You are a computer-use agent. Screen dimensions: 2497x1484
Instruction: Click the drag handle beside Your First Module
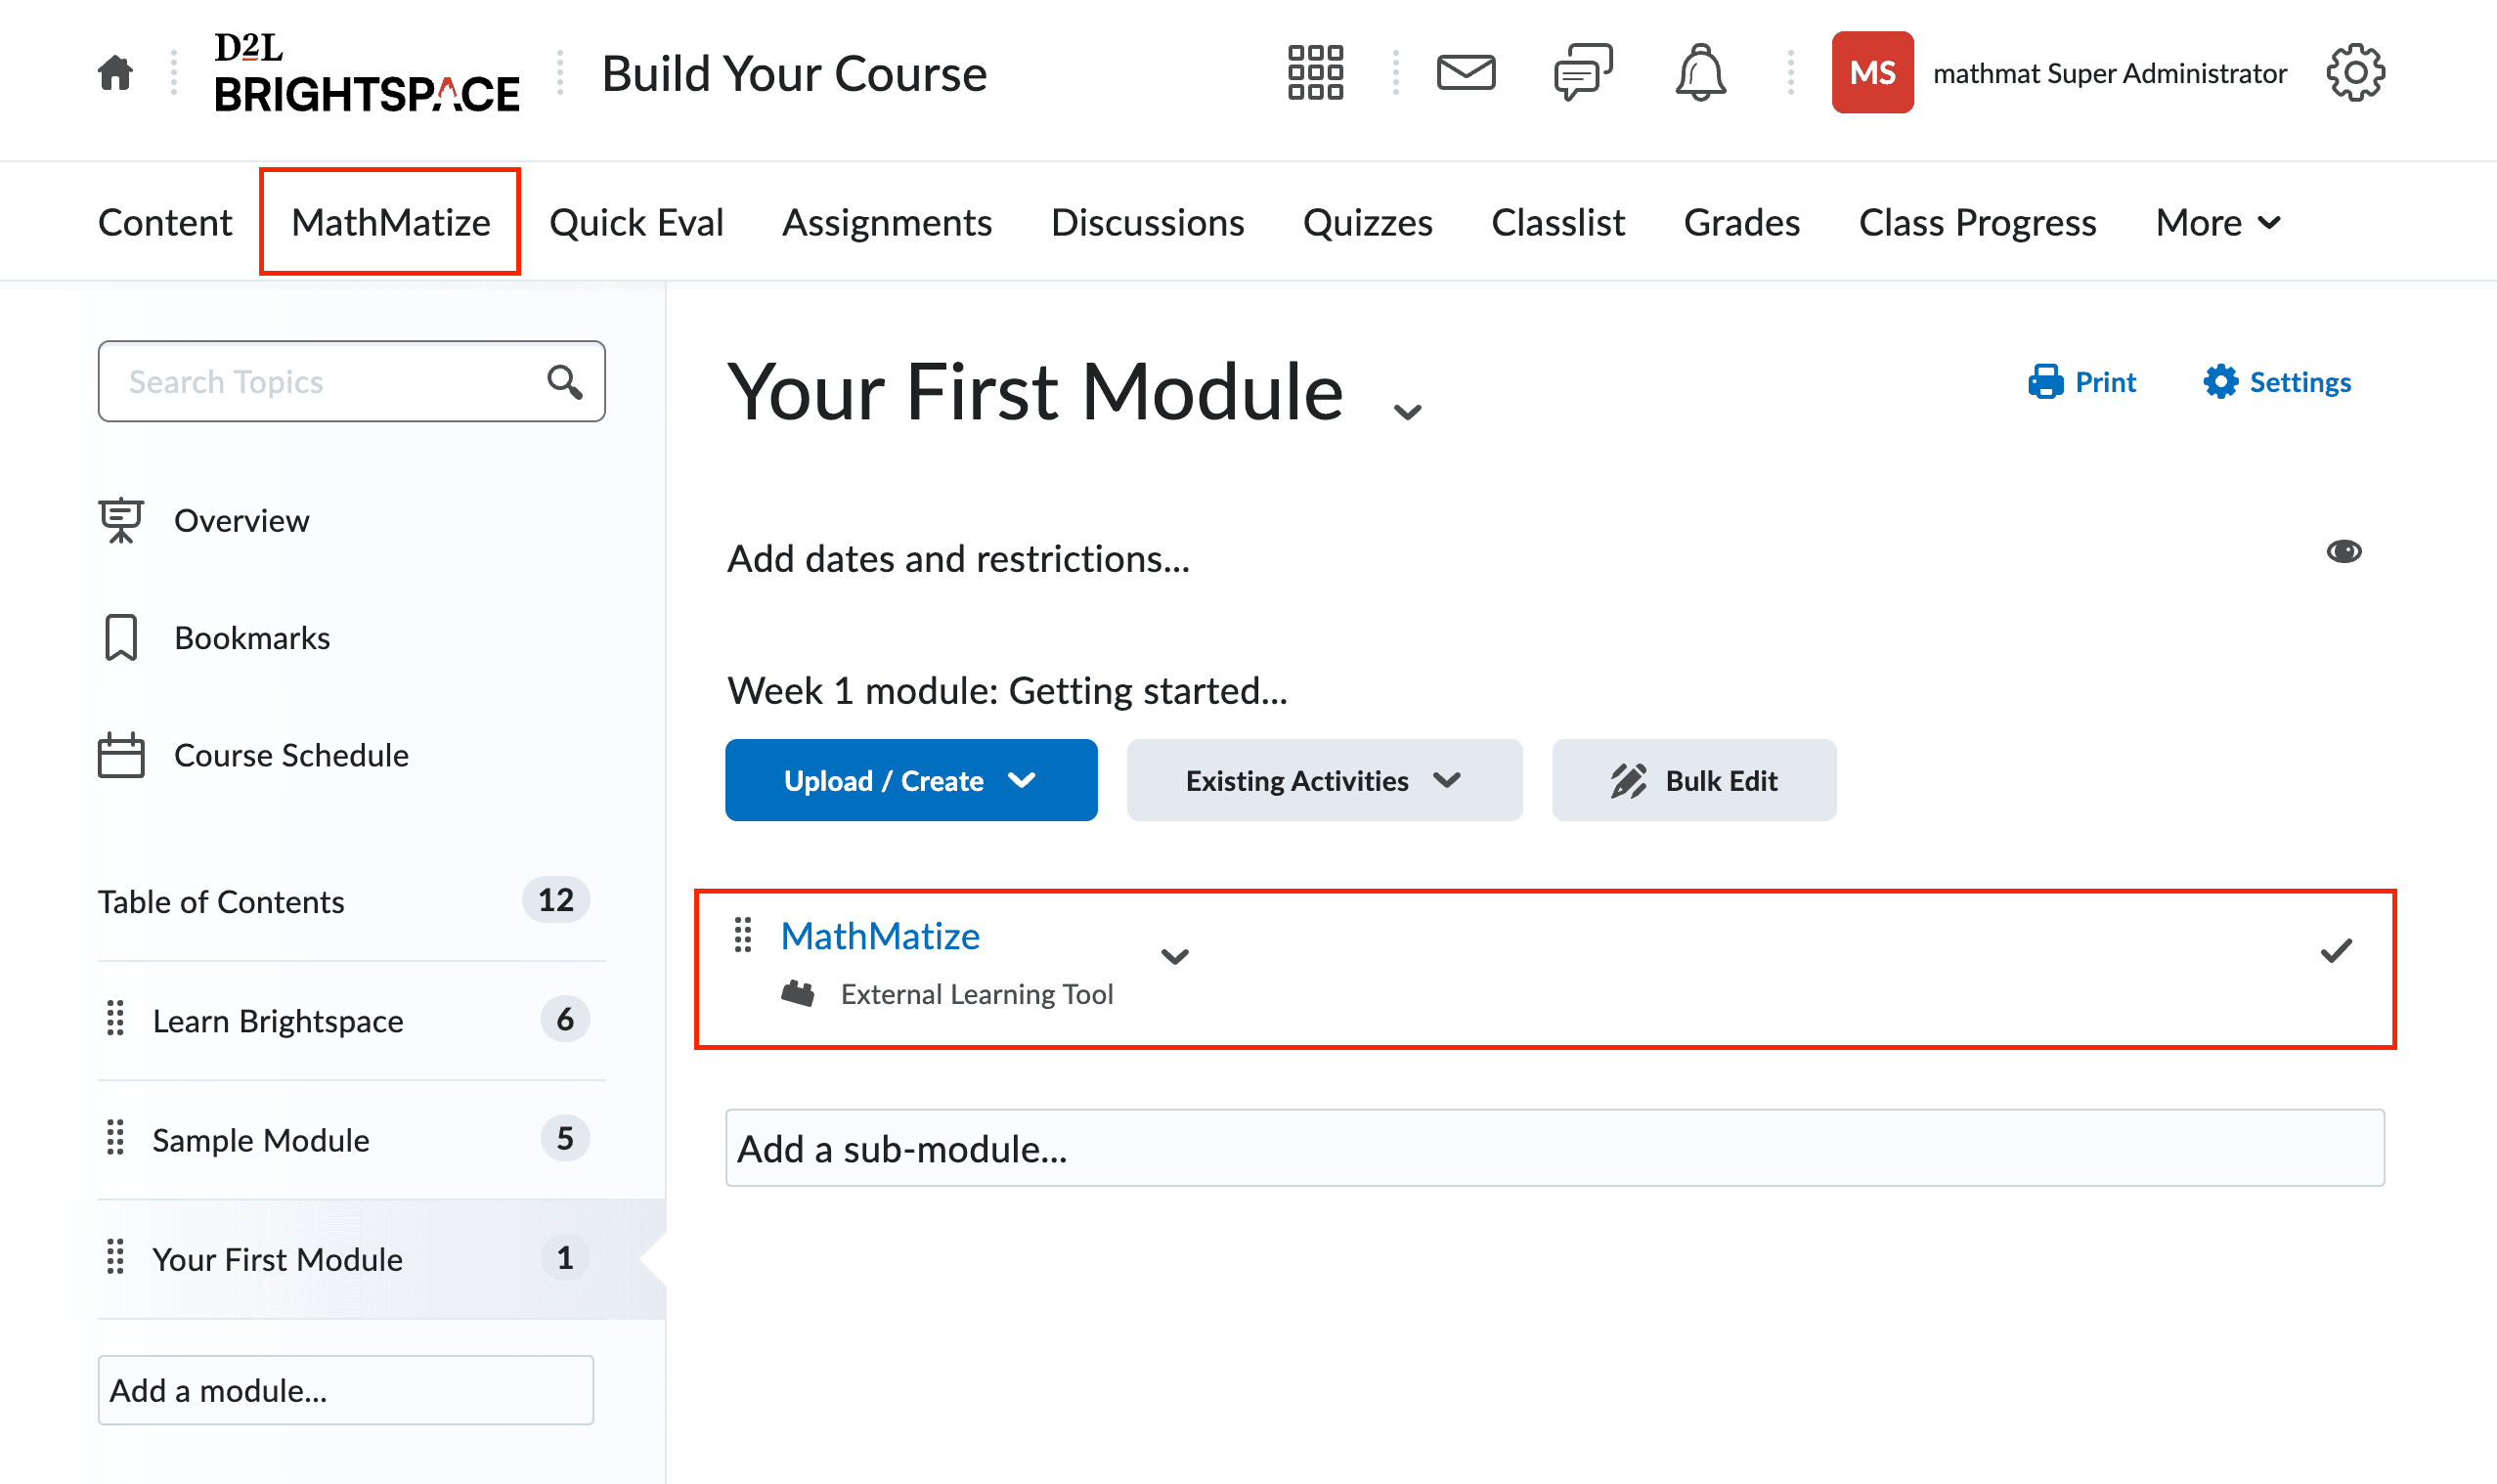[115, 1257]
